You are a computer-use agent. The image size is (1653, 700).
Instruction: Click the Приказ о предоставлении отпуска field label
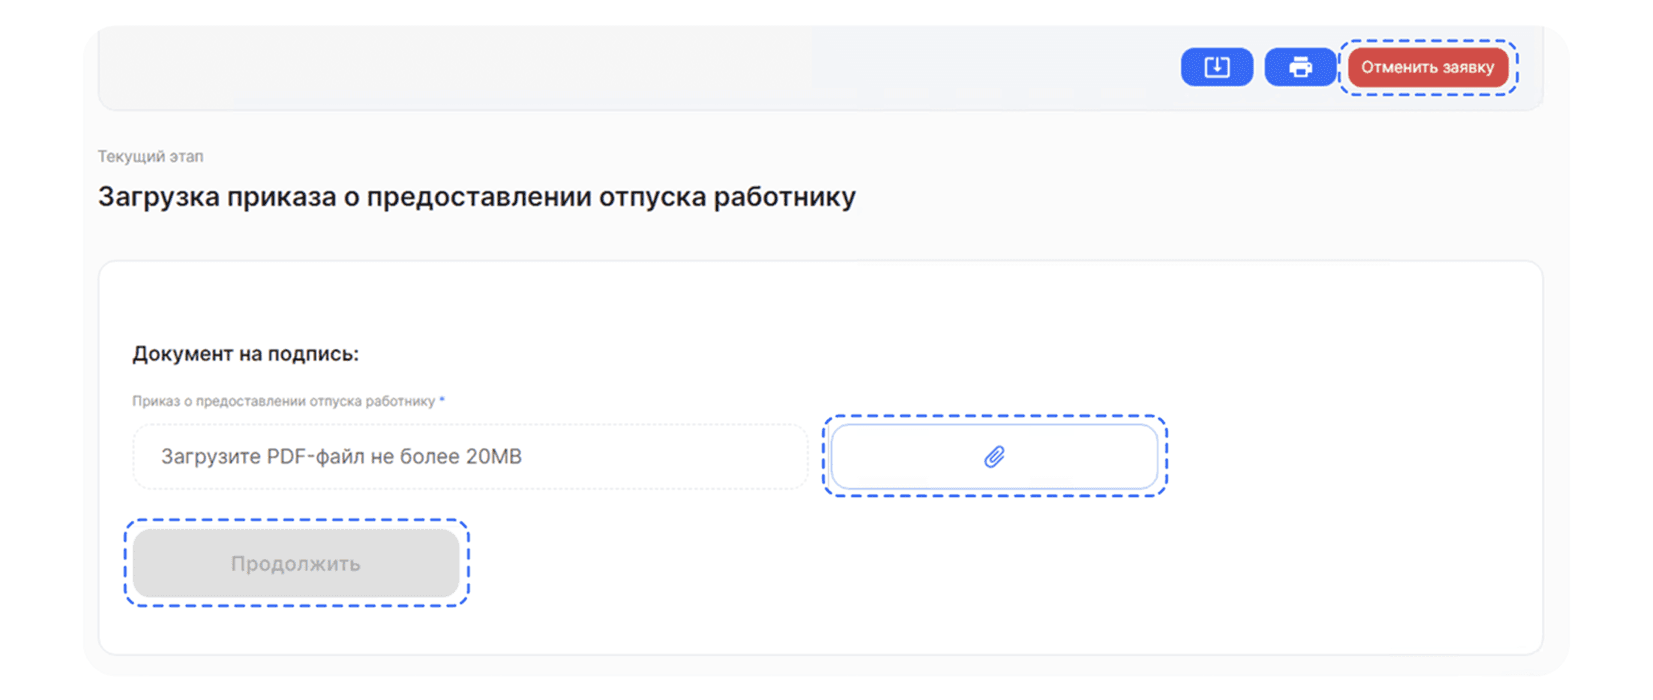(283, 401)
